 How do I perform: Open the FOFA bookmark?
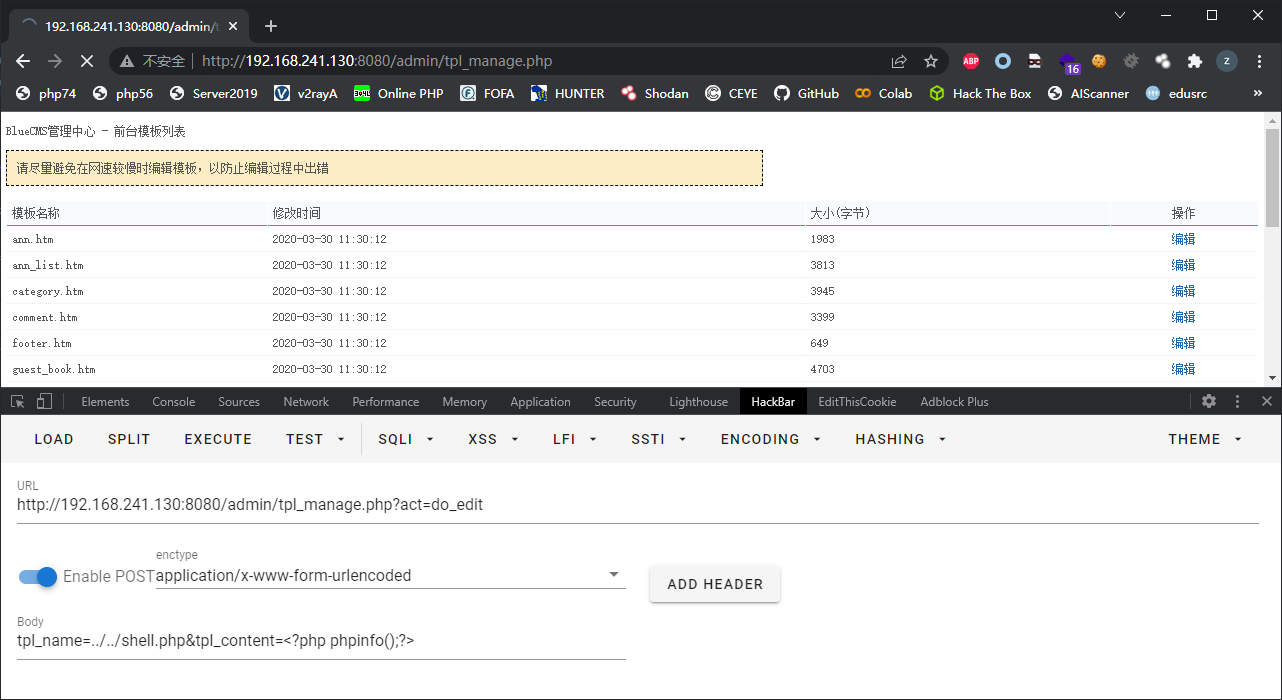tap(487, 93)
